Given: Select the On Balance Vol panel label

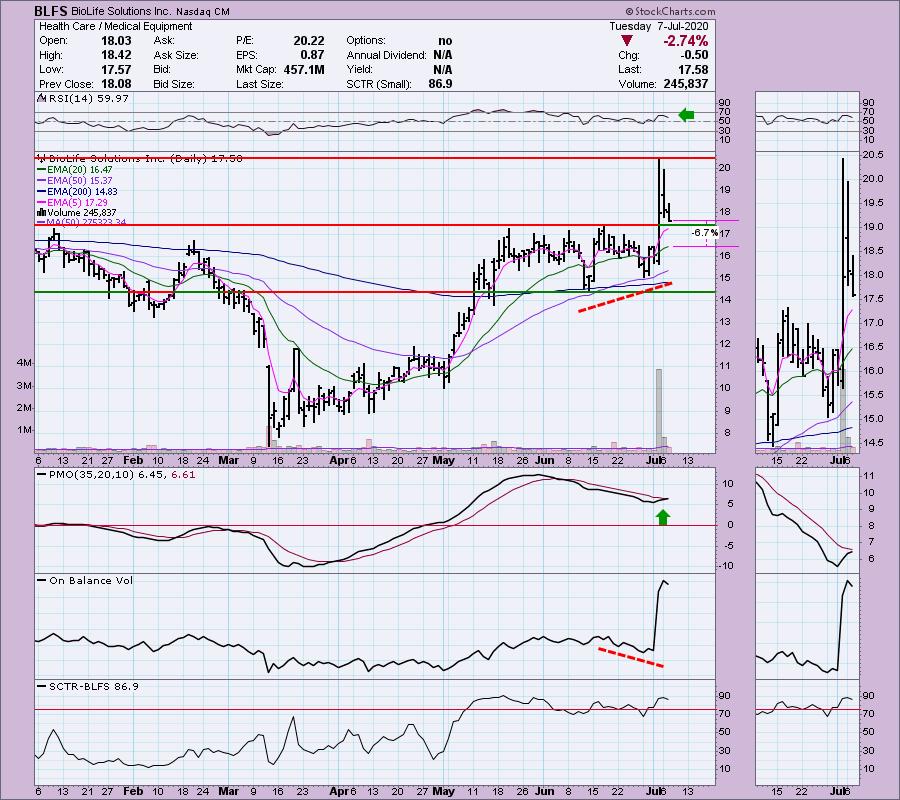Looking at the screenshot, I should pos(85,581).
